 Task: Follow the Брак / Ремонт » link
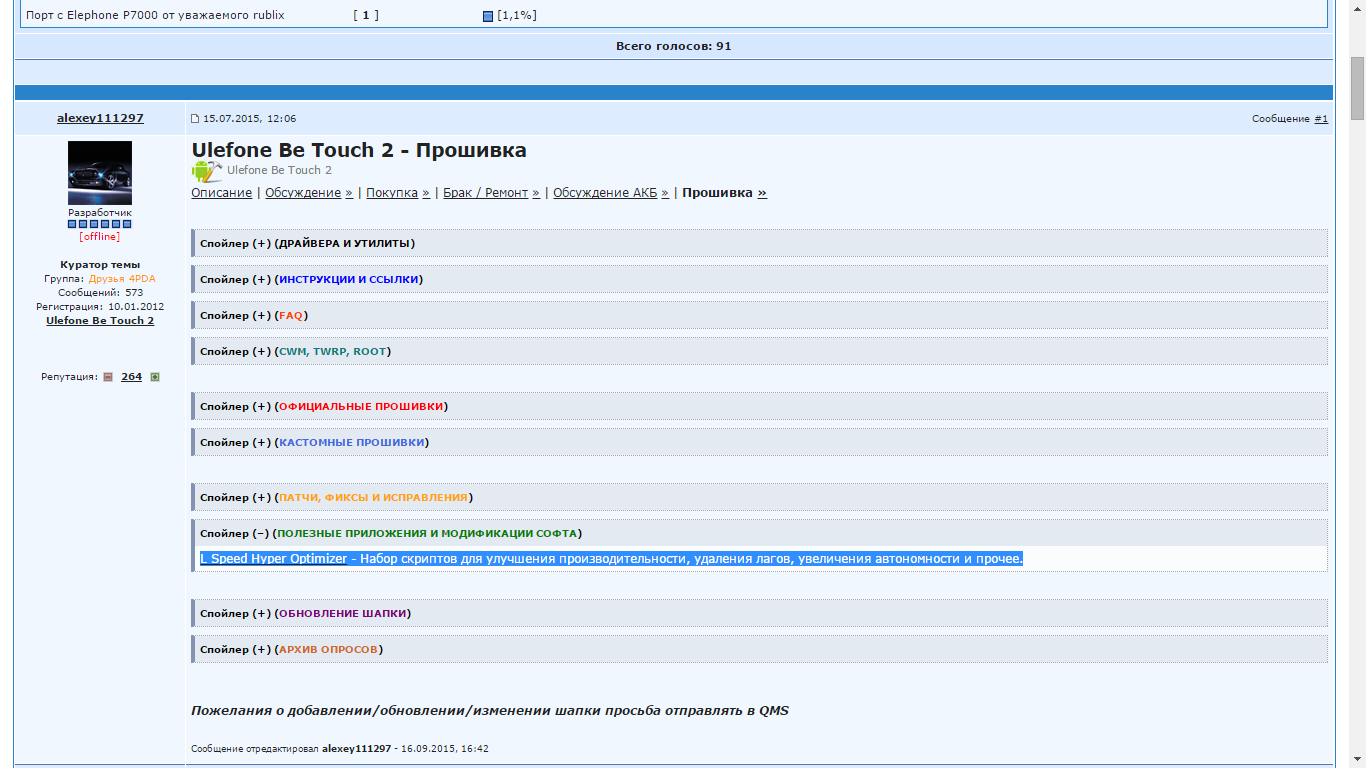491,193
